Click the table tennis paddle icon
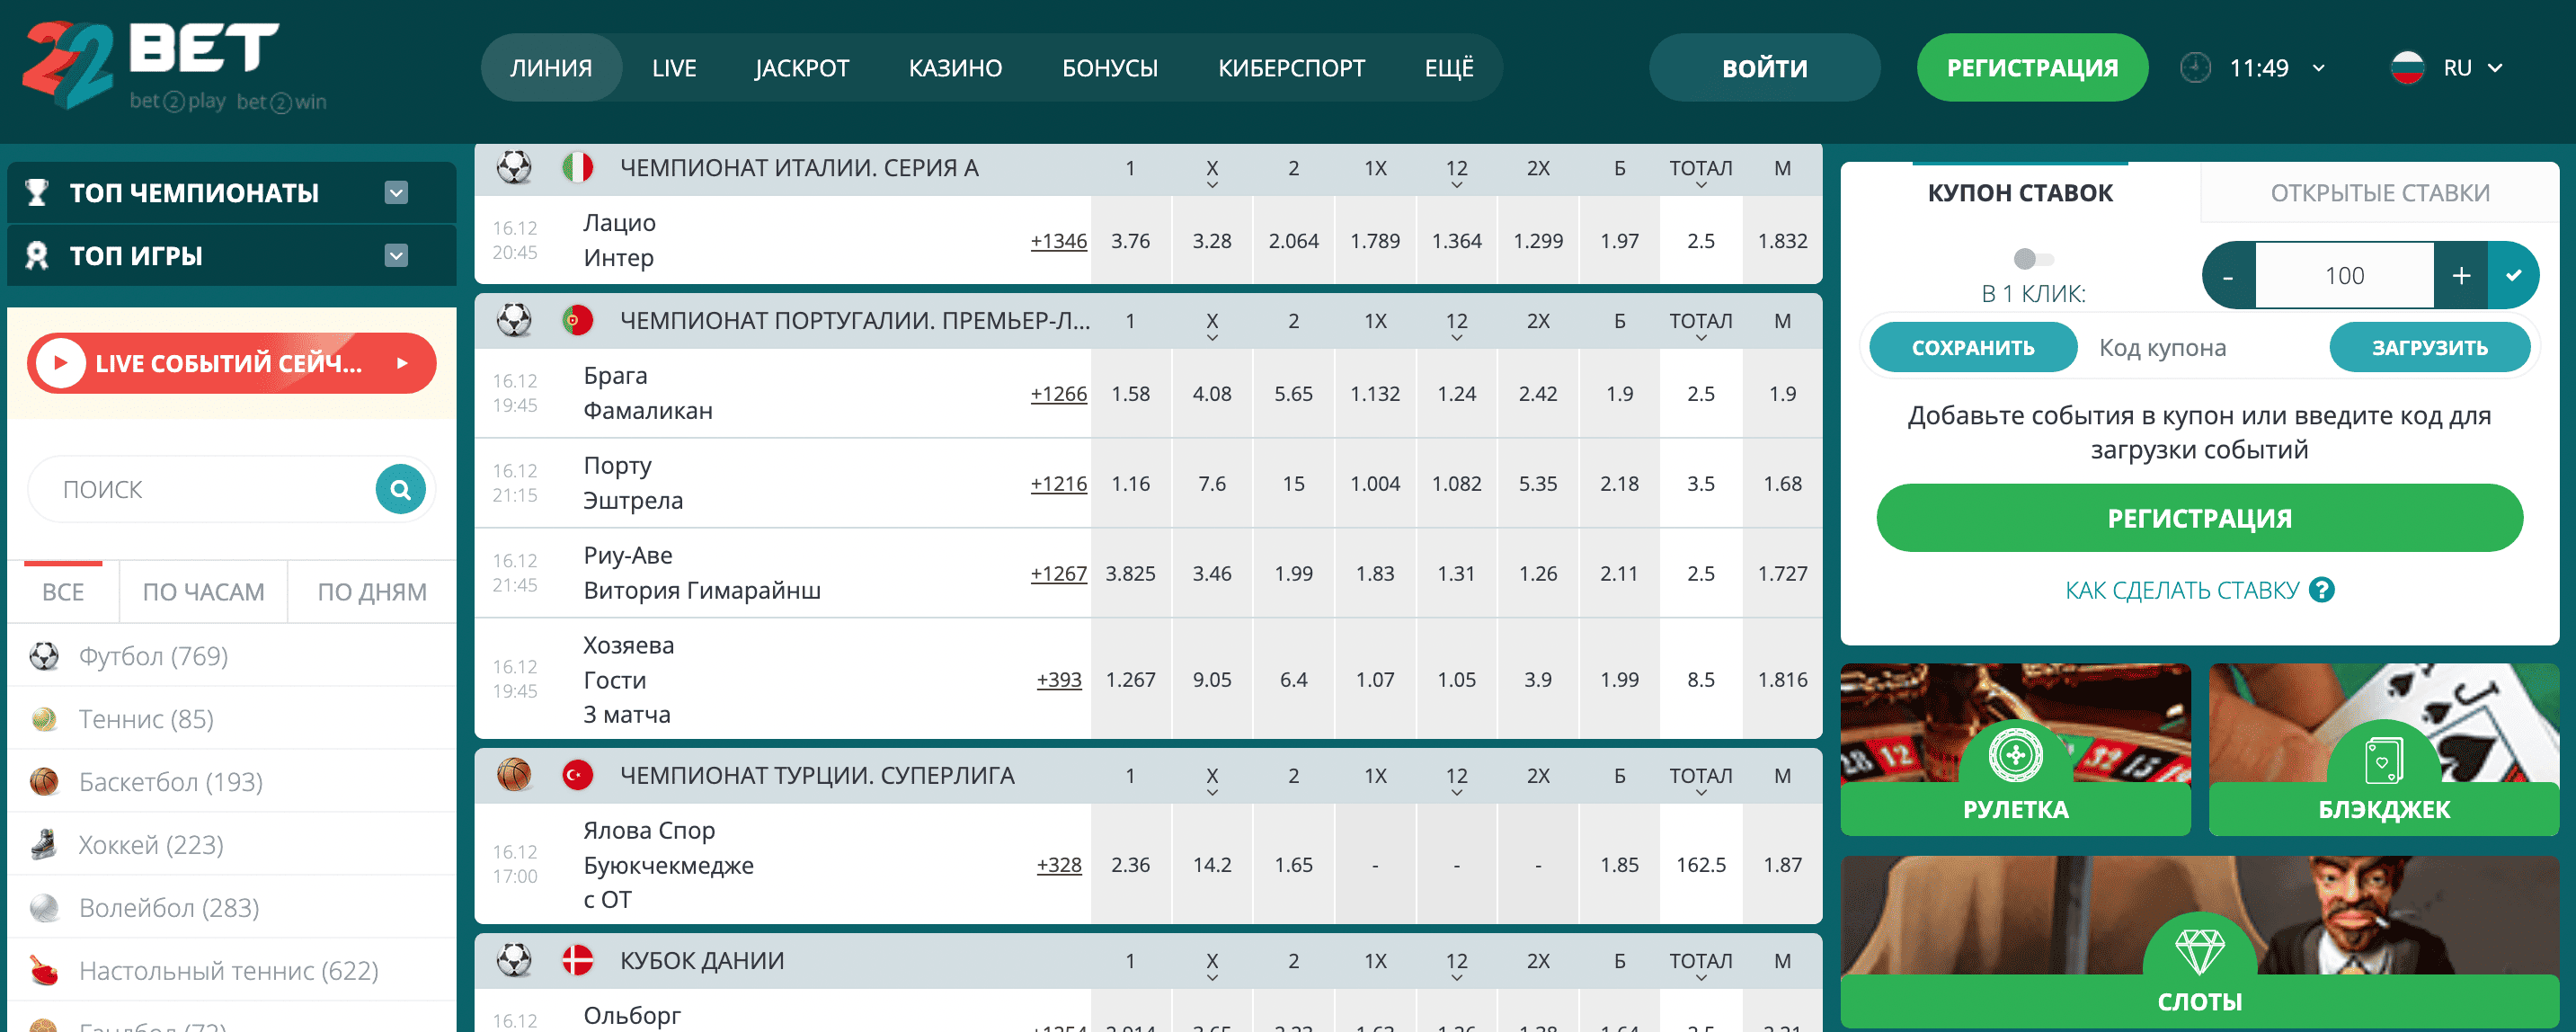Screen dimensions: 2576x1032 pyautogui.click(x=44, y=970)
